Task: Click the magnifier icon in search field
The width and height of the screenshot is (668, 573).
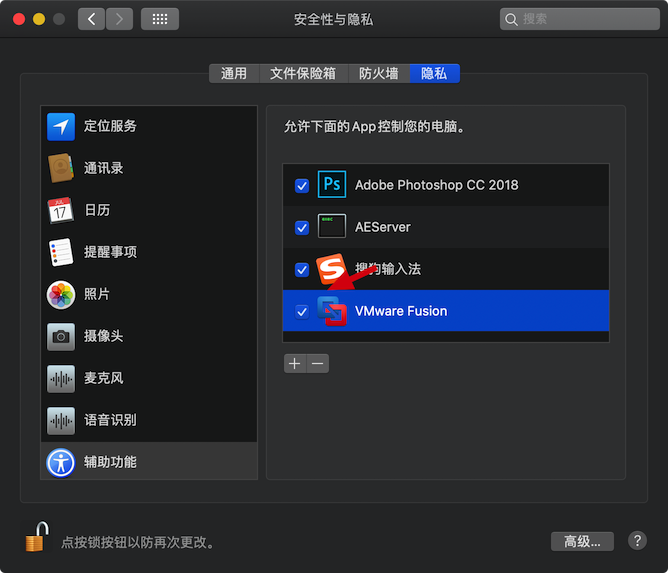Action: [511, 20]
